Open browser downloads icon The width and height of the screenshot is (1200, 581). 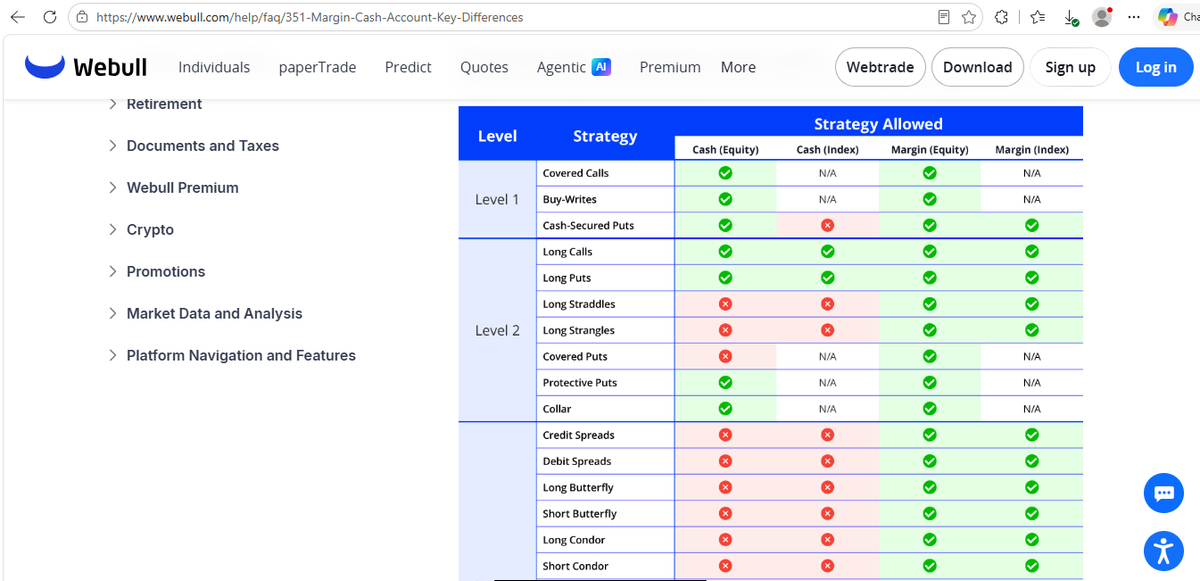1070,17
